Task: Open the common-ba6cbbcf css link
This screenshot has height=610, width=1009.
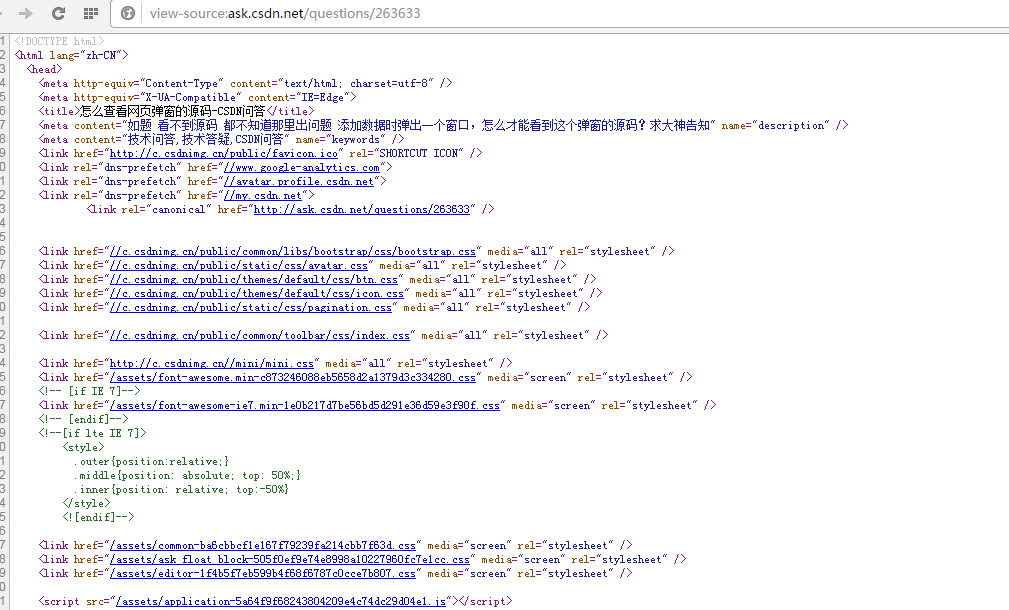Action: point(263,546)
